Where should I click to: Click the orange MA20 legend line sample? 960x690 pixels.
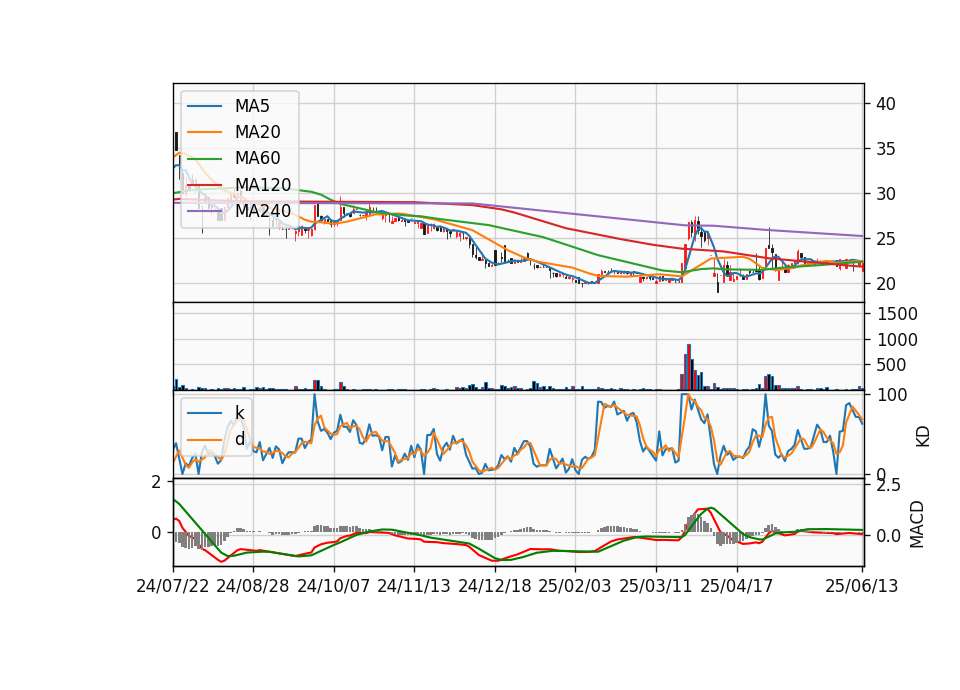click(204, 132)
